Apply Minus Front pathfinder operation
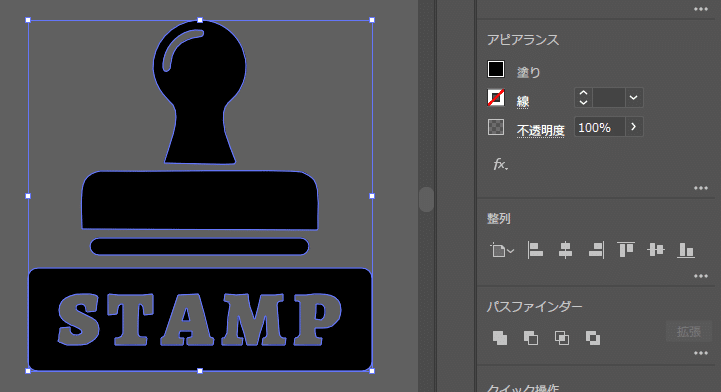The image size is (721, 392). 531,338
